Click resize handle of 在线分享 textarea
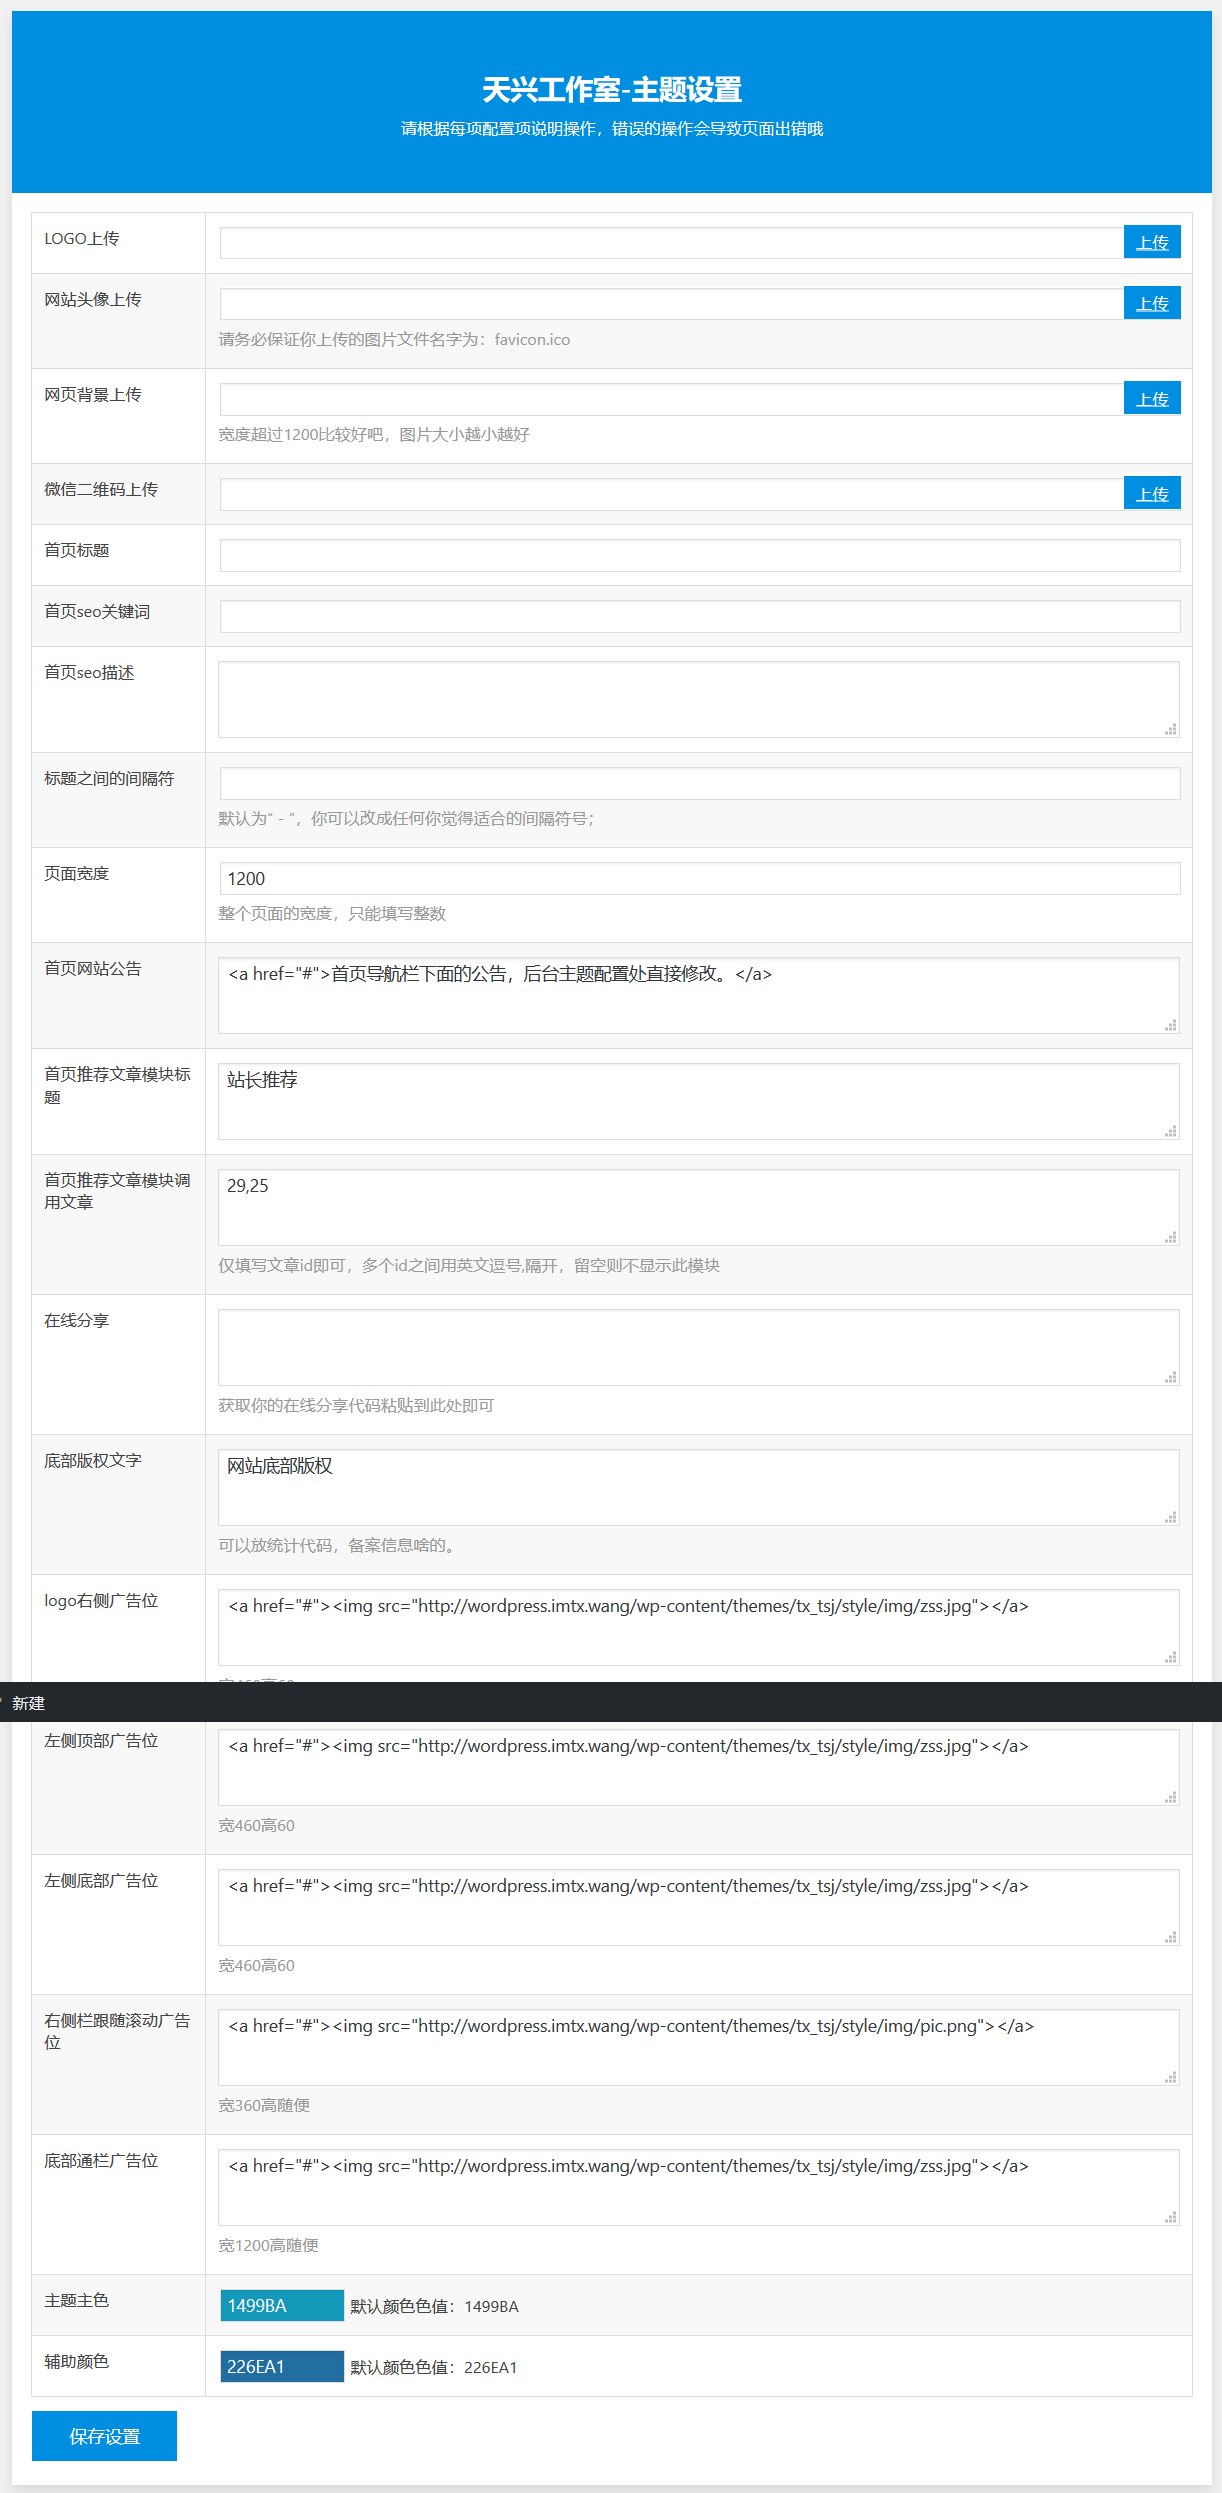The image size is (1222, 2493). click(1170, 1377)
